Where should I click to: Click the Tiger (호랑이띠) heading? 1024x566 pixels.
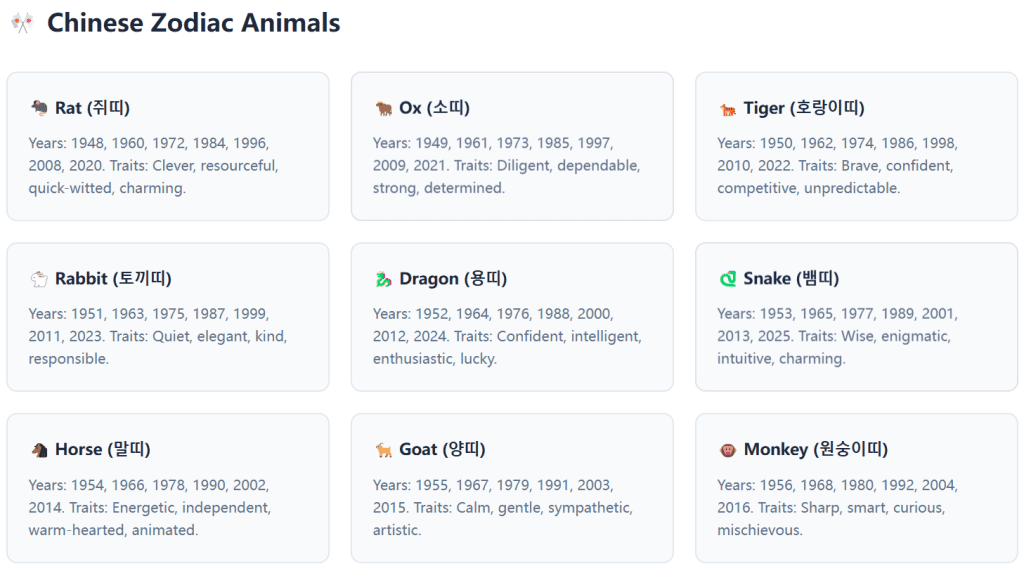(x=804, y=108)
